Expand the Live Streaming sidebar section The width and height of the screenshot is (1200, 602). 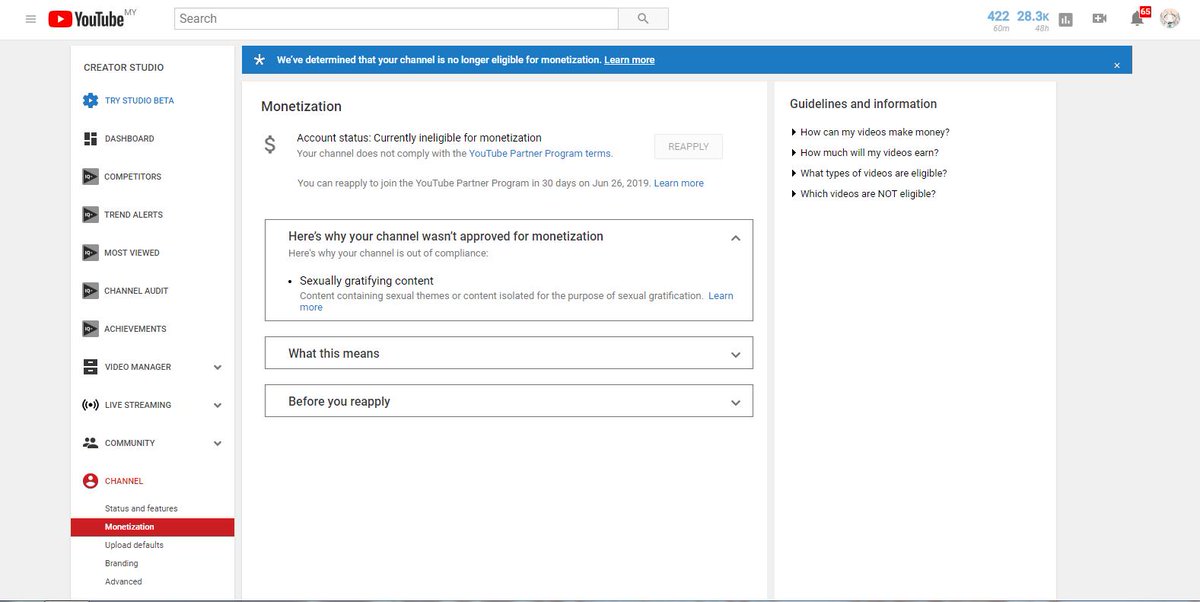point(217,405)
